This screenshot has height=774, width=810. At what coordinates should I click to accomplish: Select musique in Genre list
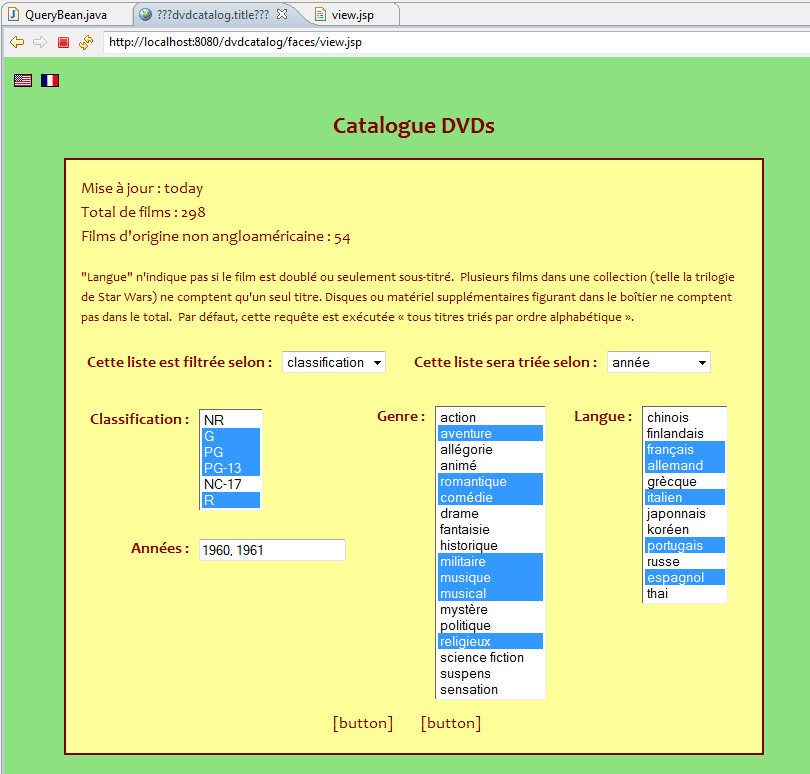click(x=490, y=577)
